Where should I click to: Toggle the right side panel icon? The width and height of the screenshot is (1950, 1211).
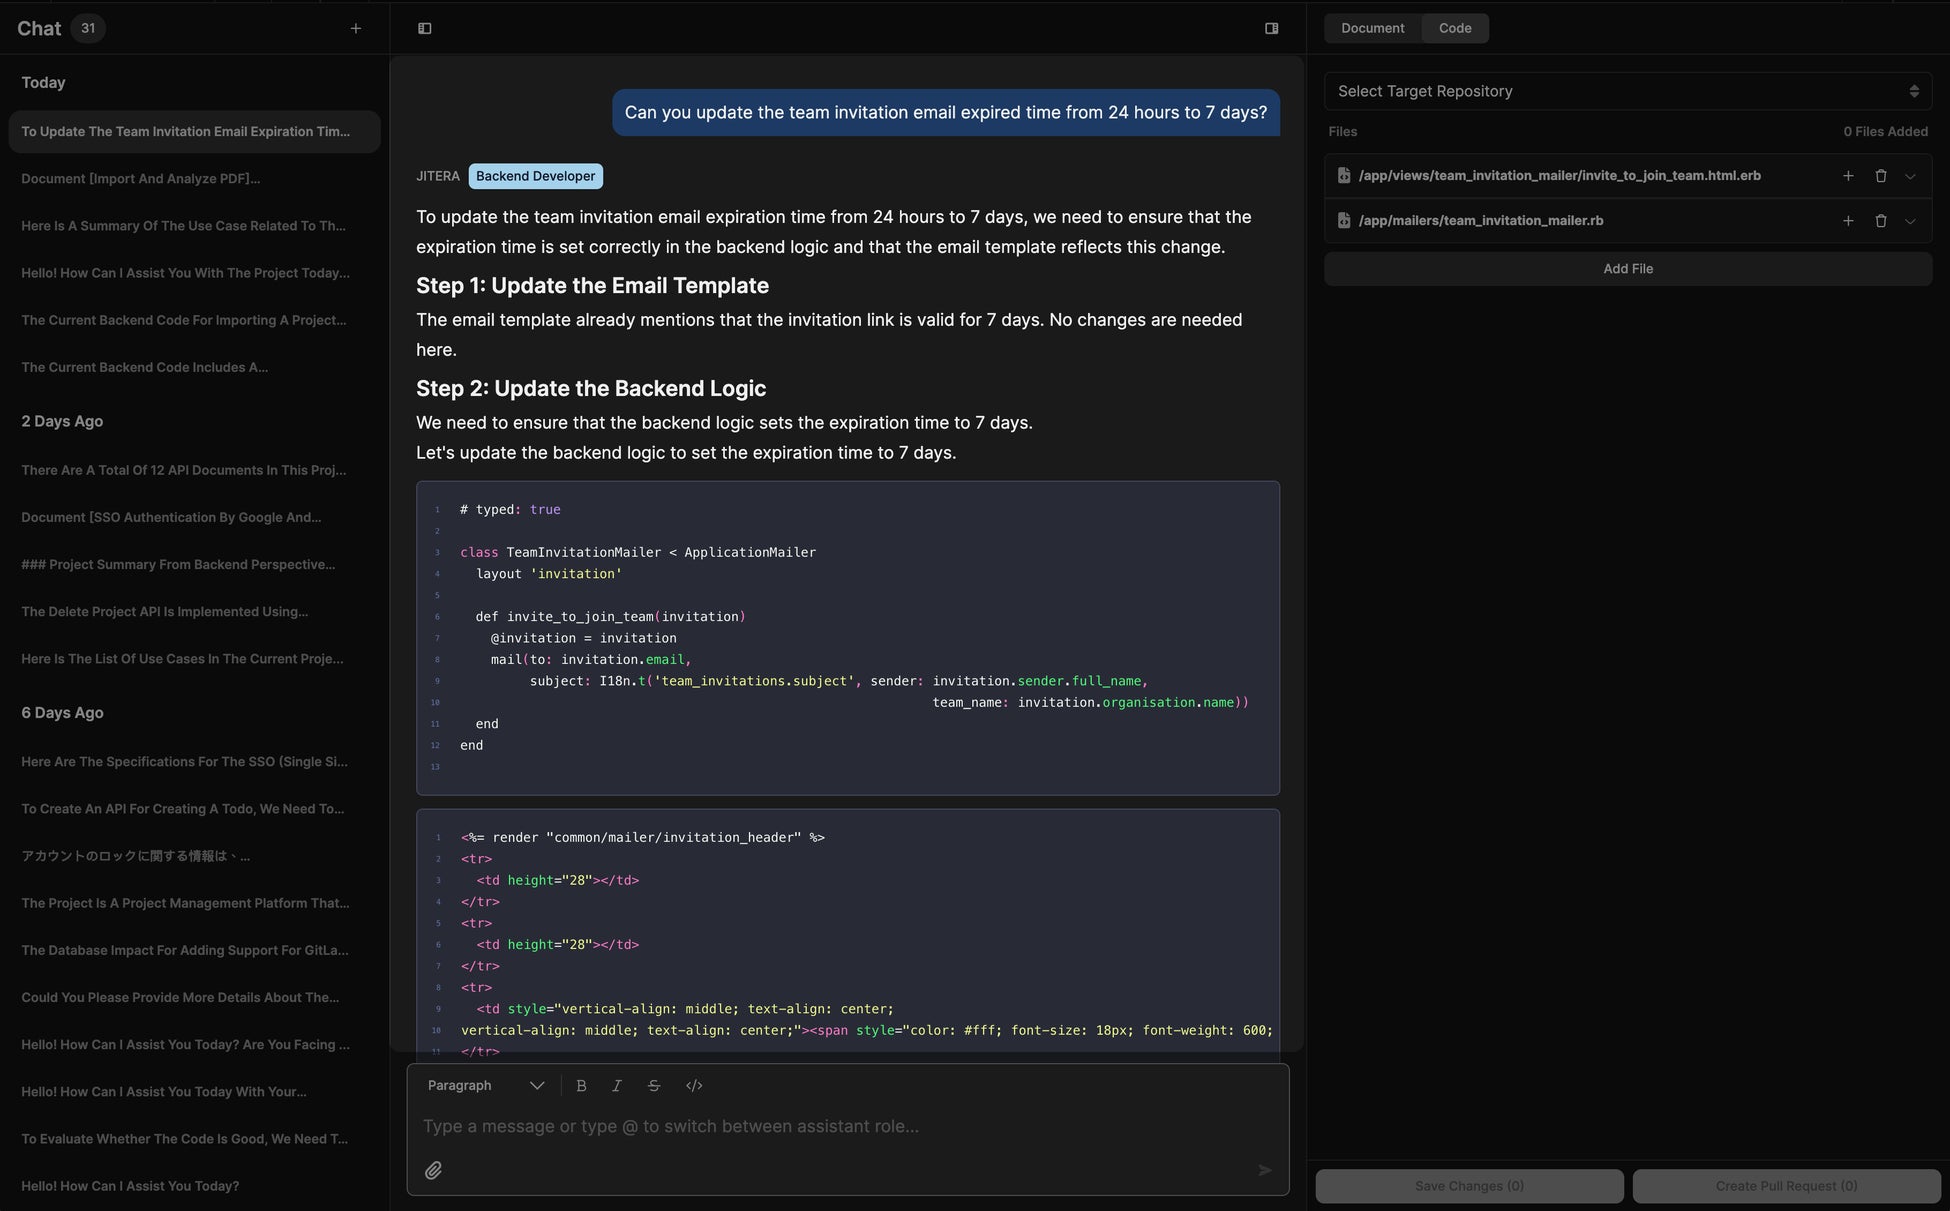1271,29
